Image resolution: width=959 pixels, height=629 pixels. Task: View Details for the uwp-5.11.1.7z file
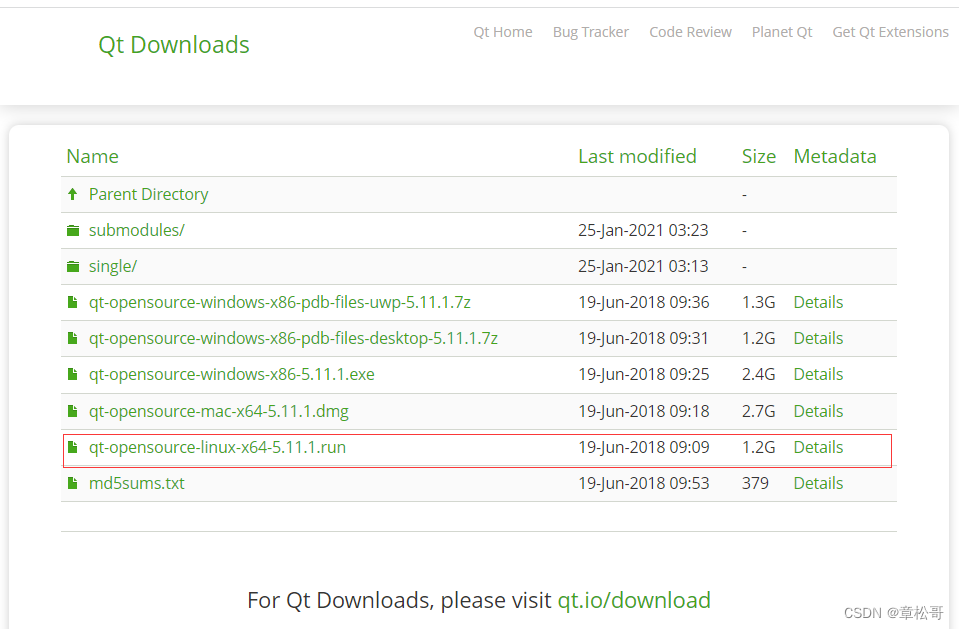(818, 302)
